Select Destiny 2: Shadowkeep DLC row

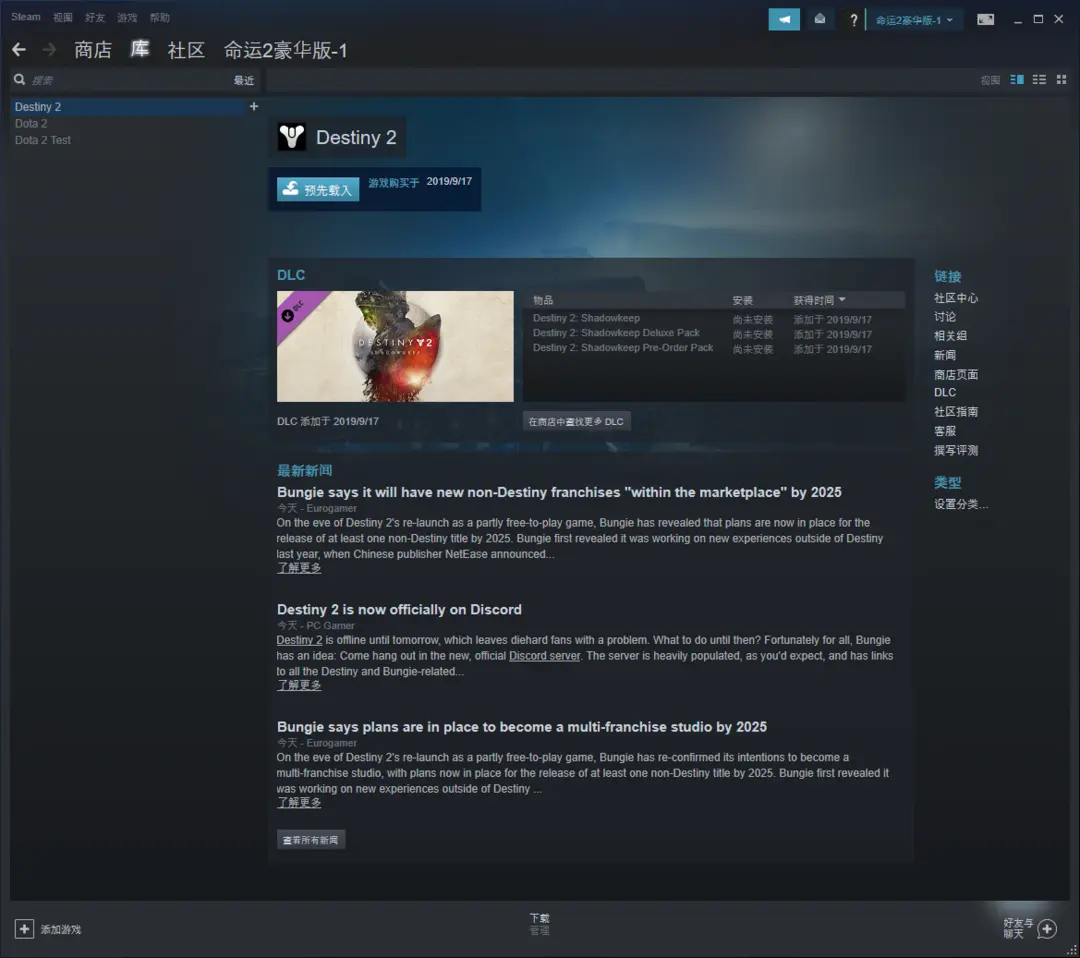pos(714,319)
